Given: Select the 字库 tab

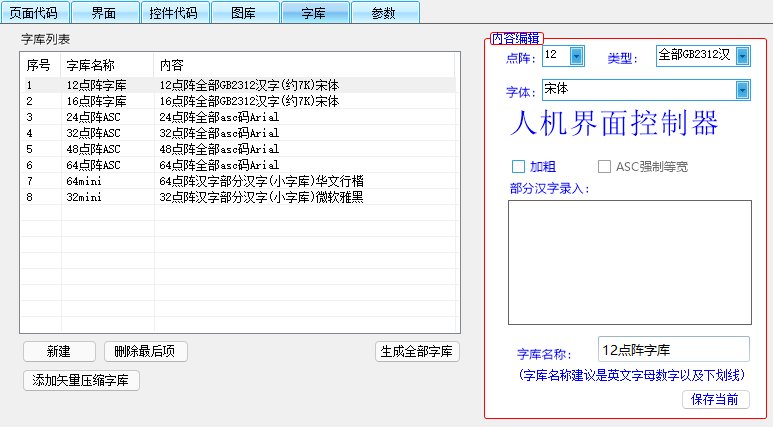Looking at the screenshot, I should (x=315, y=12).
